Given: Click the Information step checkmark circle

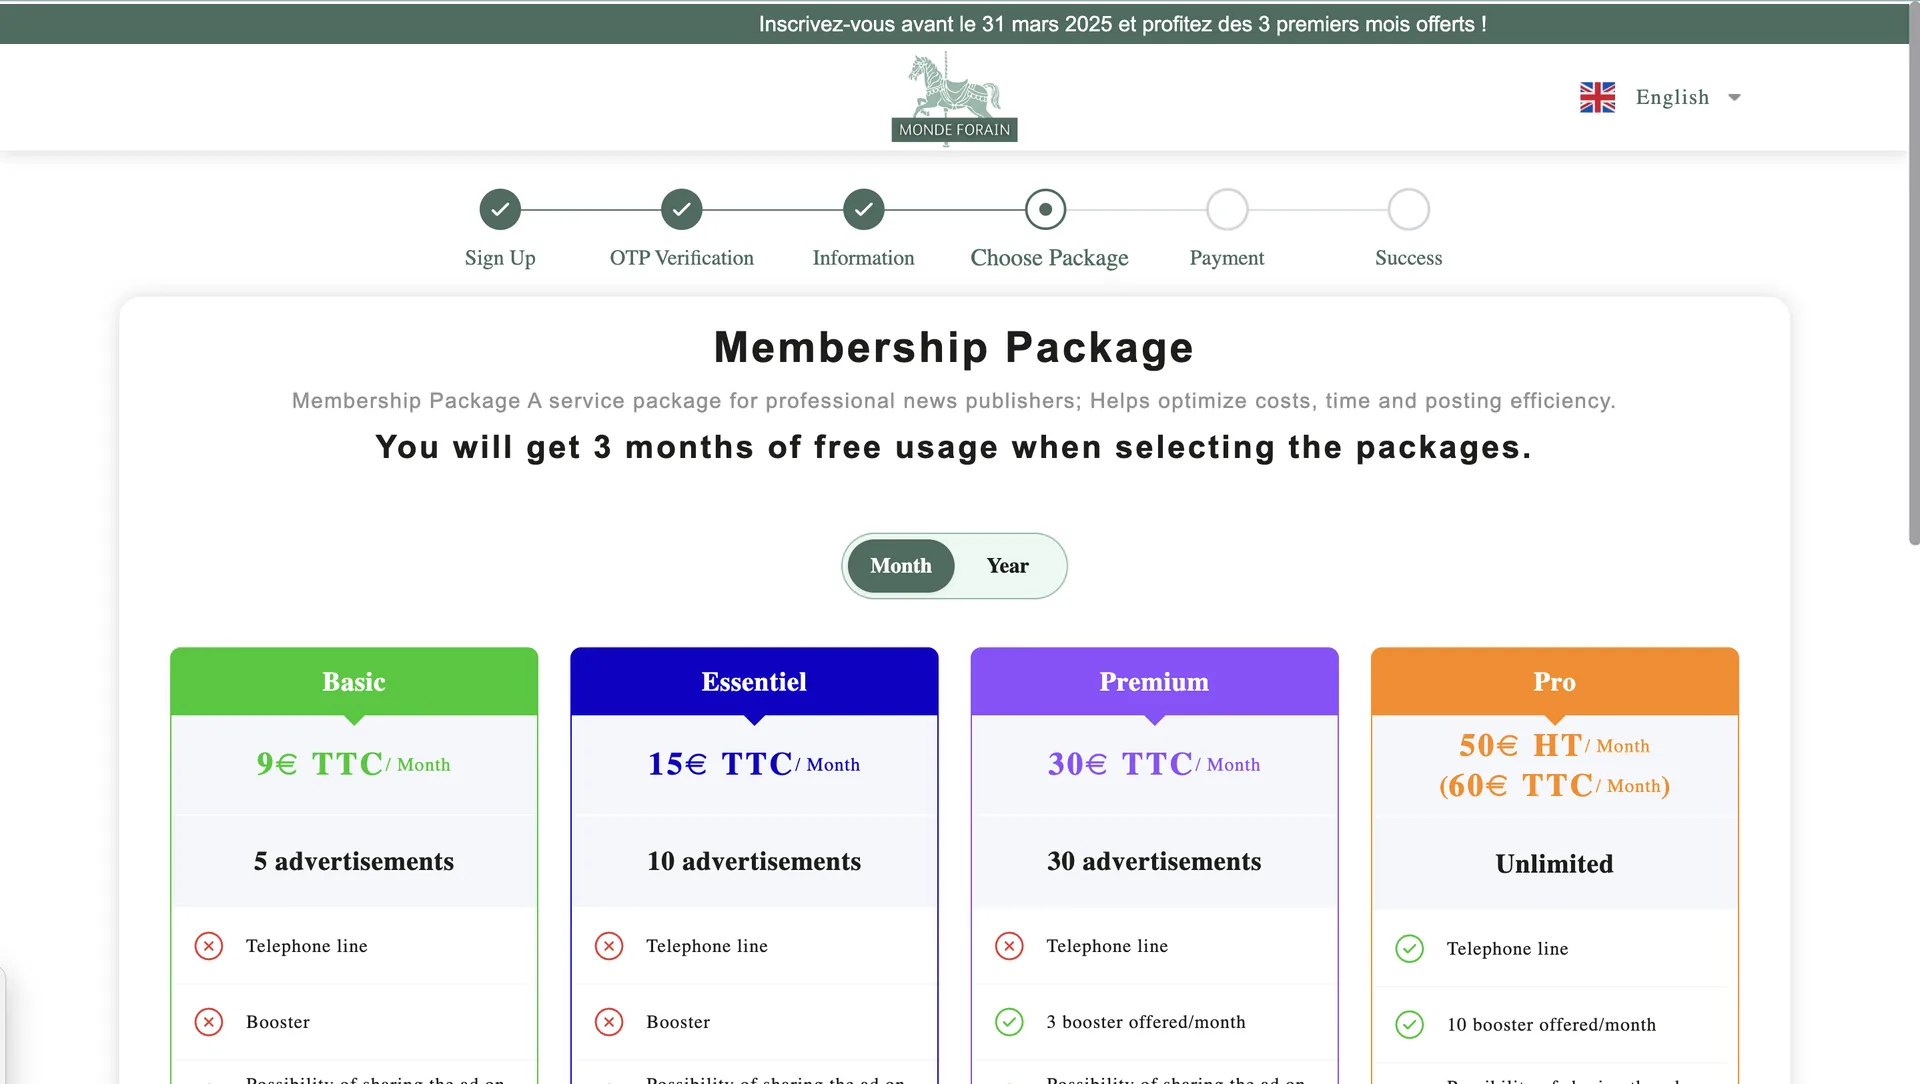Looking at the screenshot, I should (x=864, y=210).
